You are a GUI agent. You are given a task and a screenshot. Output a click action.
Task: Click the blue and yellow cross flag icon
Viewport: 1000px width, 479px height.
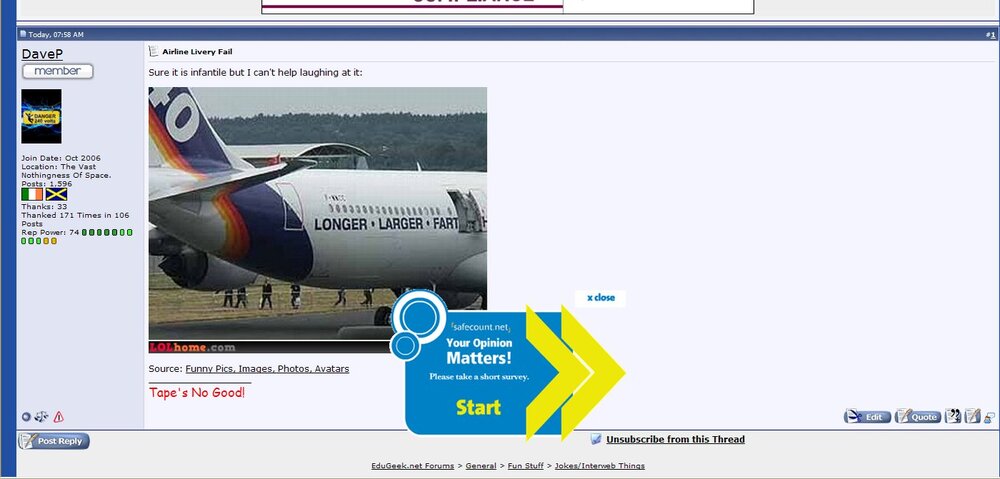click(x=56, y=194)
